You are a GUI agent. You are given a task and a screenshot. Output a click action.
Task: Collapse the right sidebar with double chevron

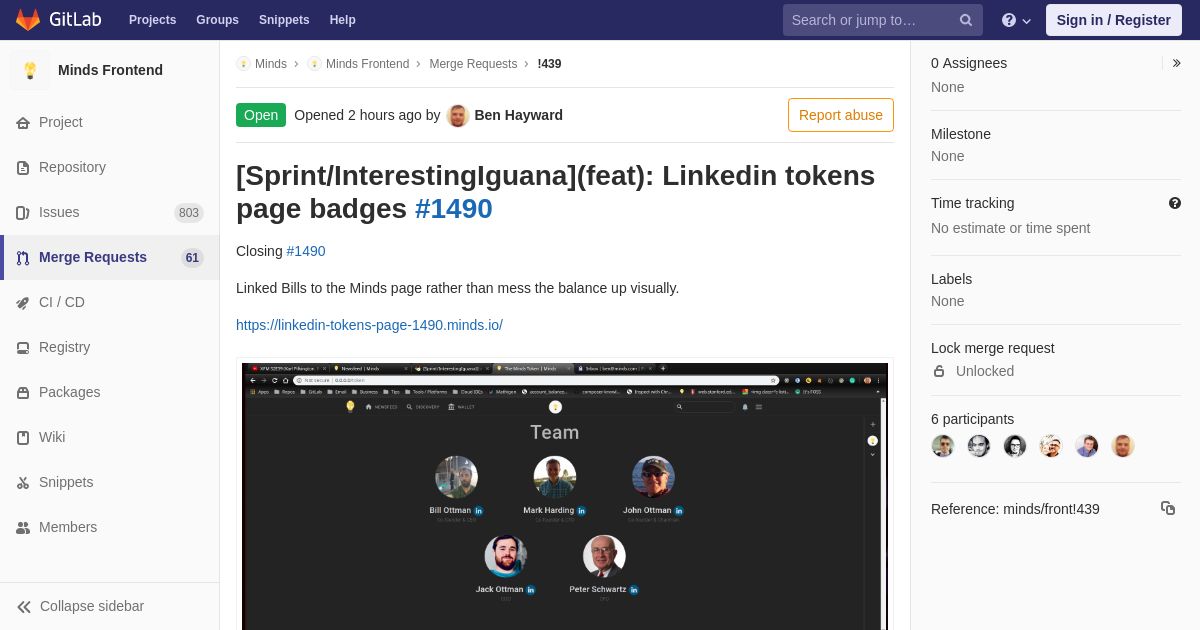1176,63
